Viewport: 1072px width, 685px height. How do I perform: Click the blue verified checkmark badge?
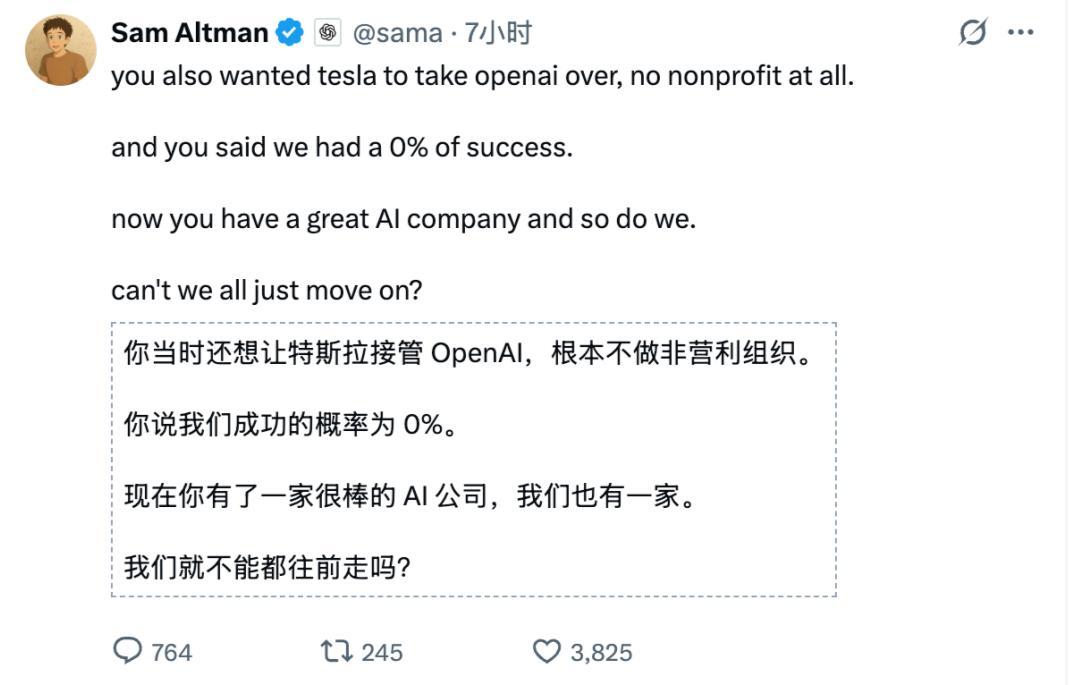pos(290,33)
